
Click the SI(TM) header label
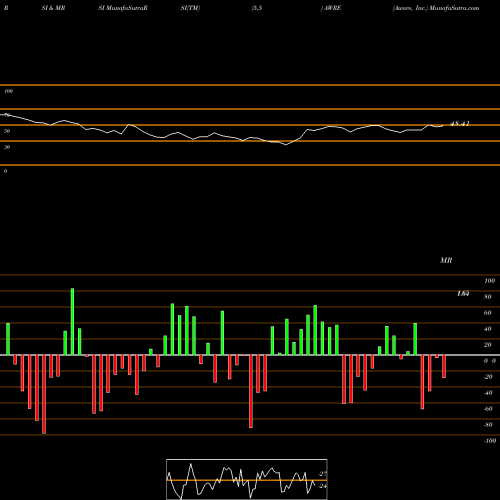click(x=190, y=8)
